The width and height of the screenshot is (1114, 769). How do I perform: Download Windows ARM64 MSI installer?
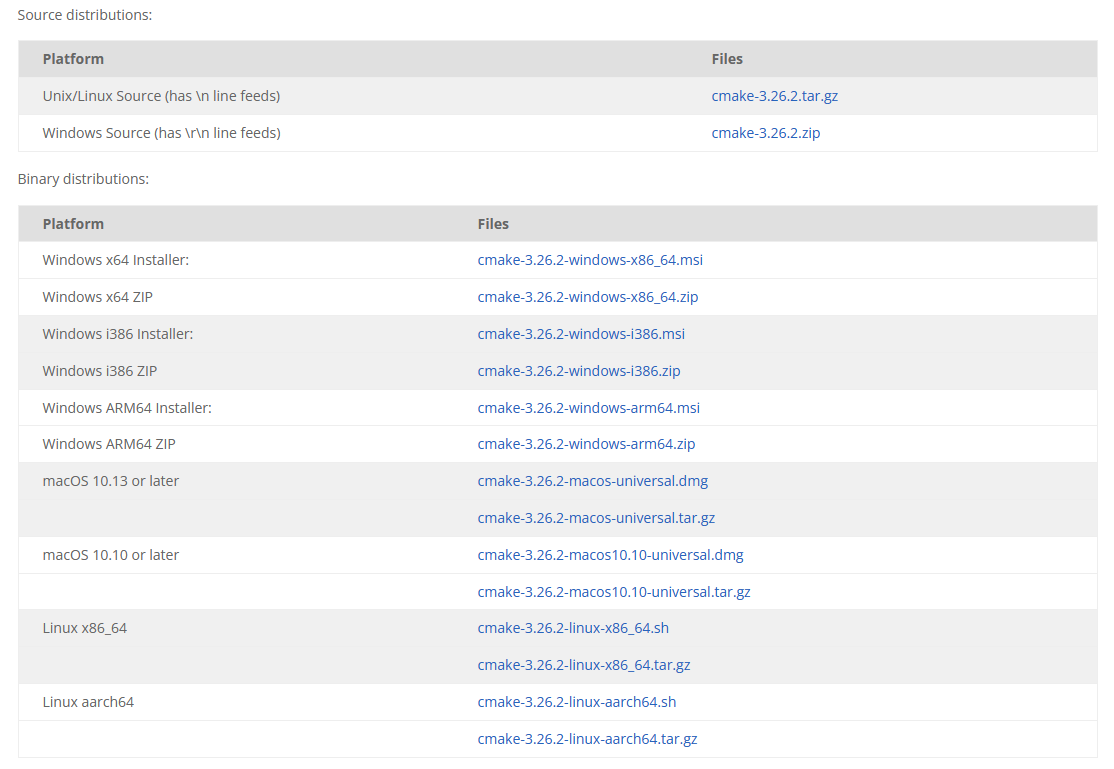(589, 408)
